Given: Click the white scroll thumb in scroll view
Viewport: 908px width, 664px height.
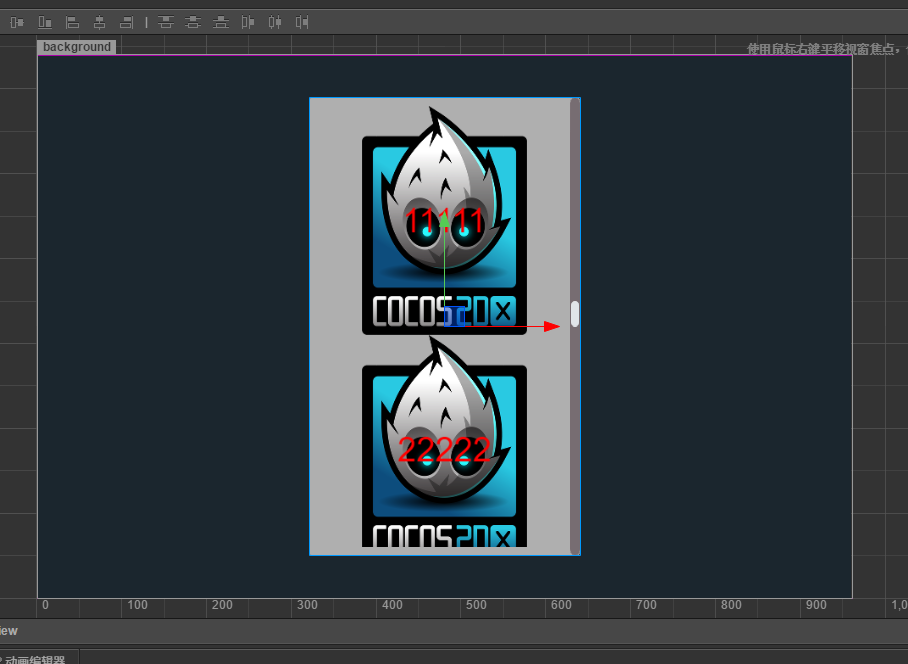Looking at the screenshot, I should [x=574, y=314].
